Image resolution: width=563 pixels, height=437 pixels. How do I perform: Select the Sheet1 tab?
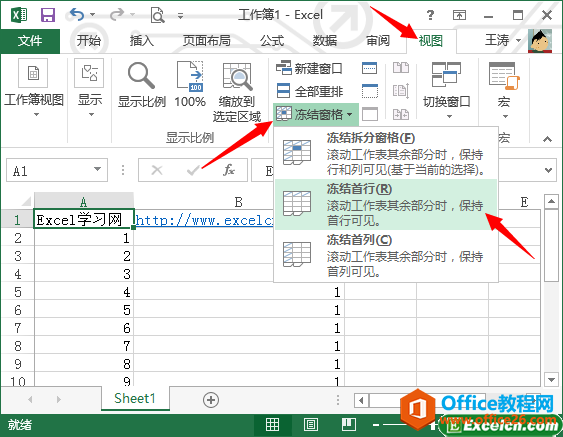[x=135, y=399]
